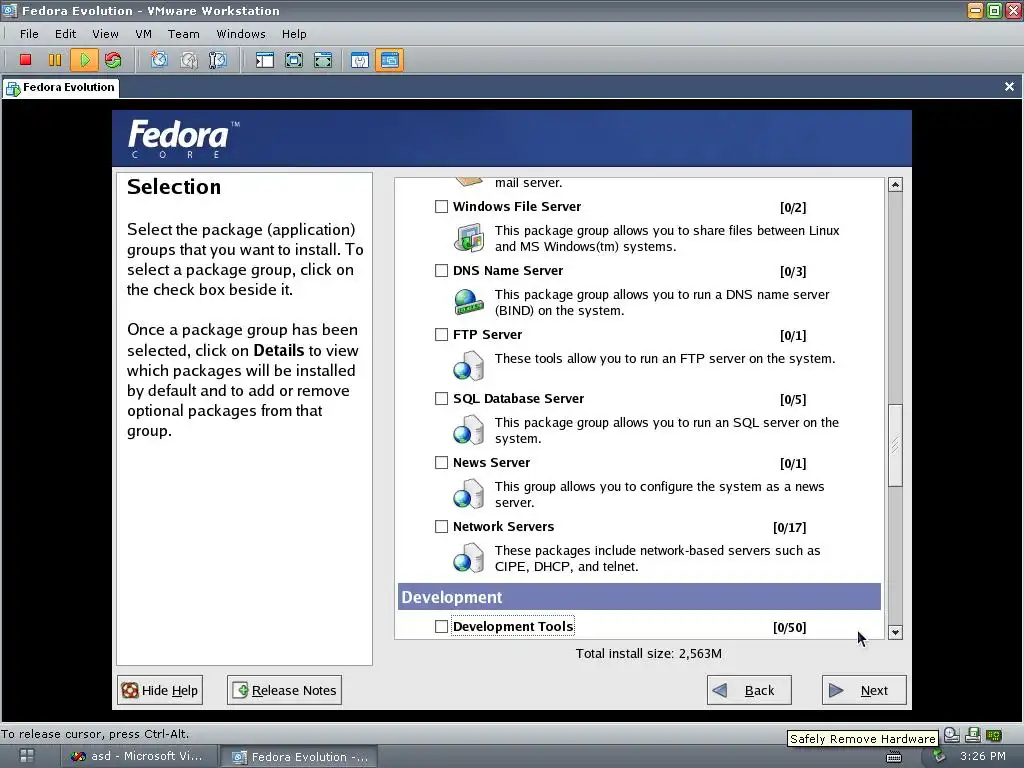Toggle the sidebar view toolbar icon
Screen dimensions: 1024x768
pyautogui.click(x=264, y=60)
